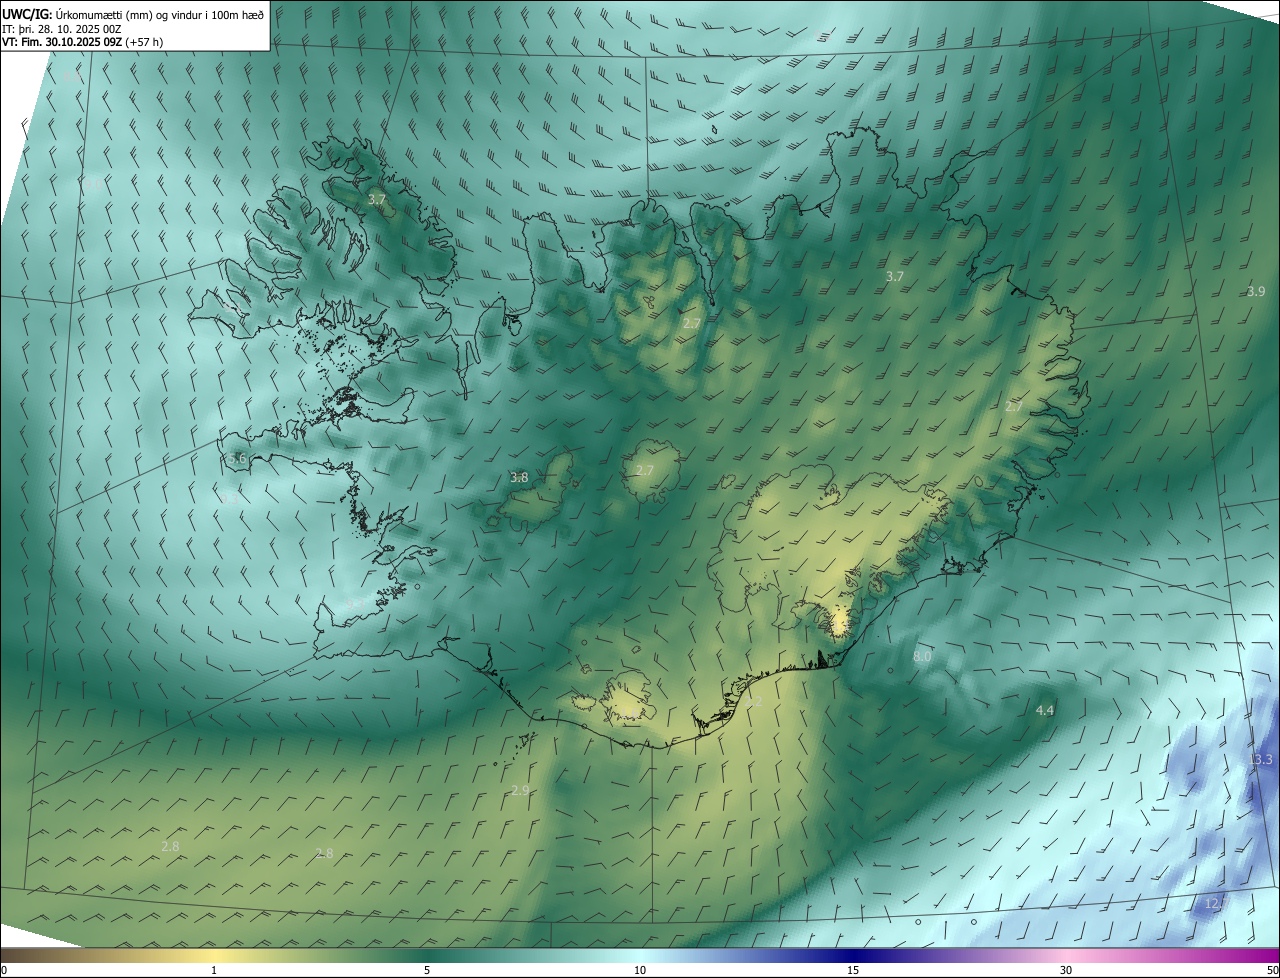Click the 4.4 value southeast of Iceland
Viewport: 1280px width, 978px height.
click(1045, 710)
